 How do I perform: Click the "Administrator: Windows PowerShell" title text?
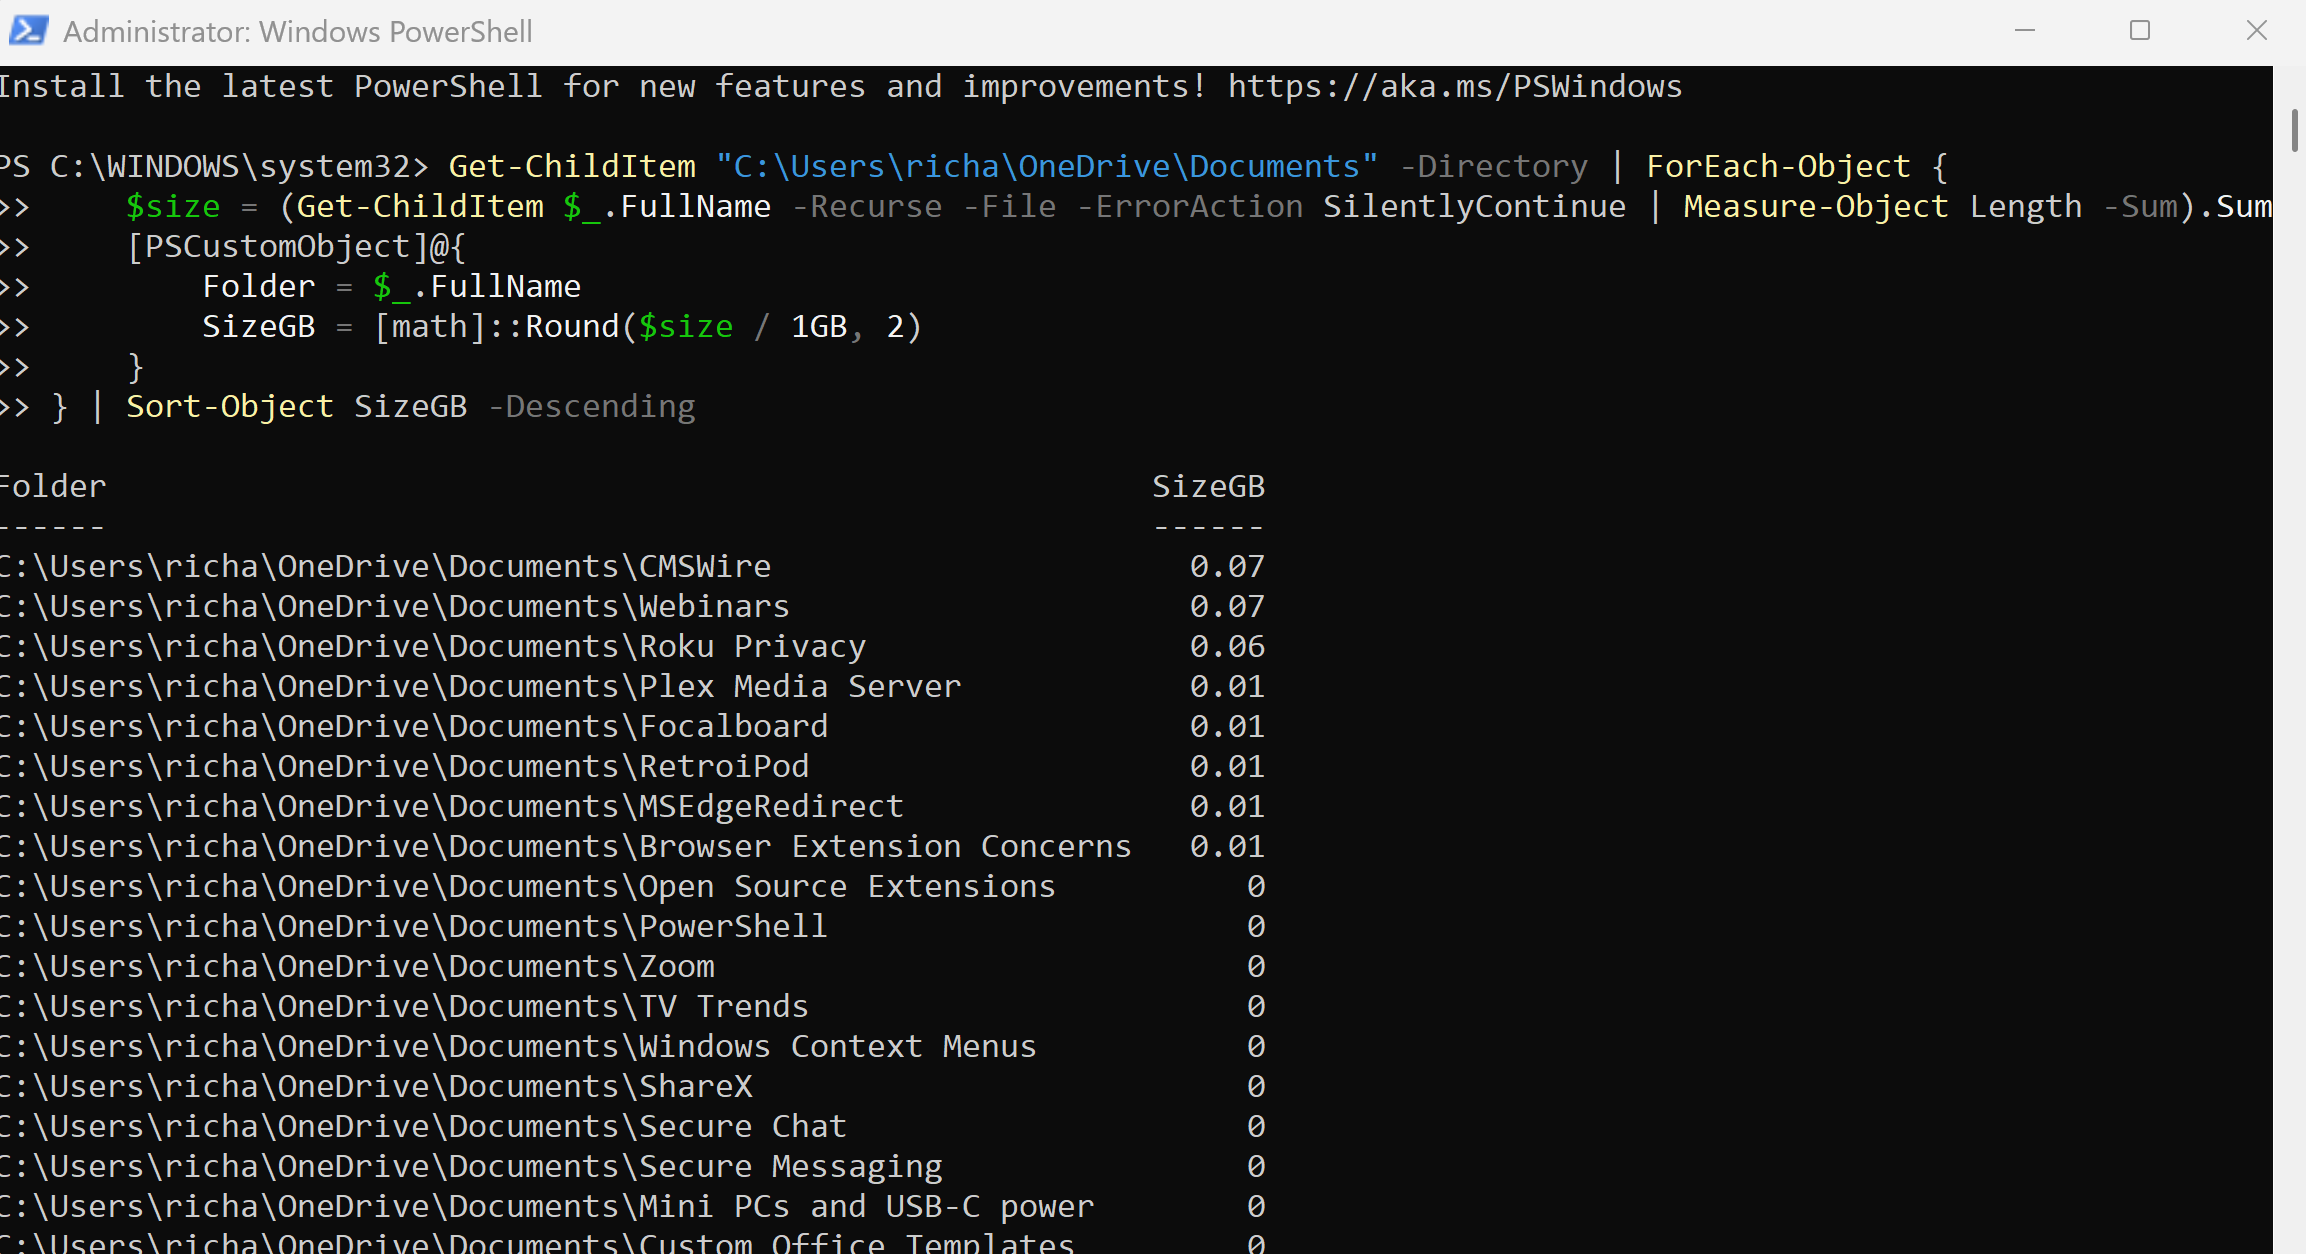[x=298, y=32]
